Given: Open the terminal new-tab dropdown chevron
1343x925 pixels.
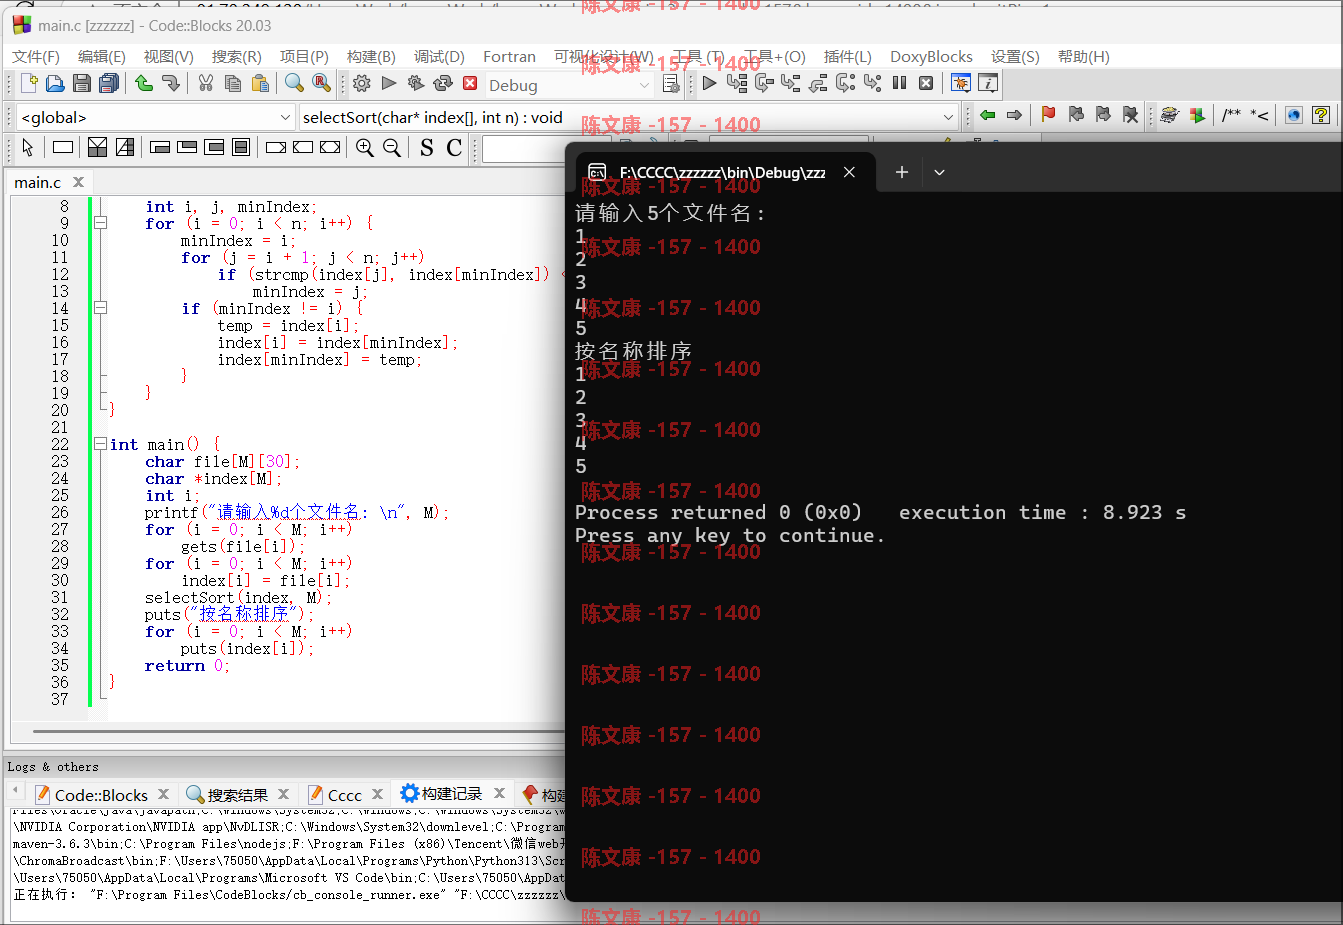Looking at the screenshot, I should click(939, 172).
